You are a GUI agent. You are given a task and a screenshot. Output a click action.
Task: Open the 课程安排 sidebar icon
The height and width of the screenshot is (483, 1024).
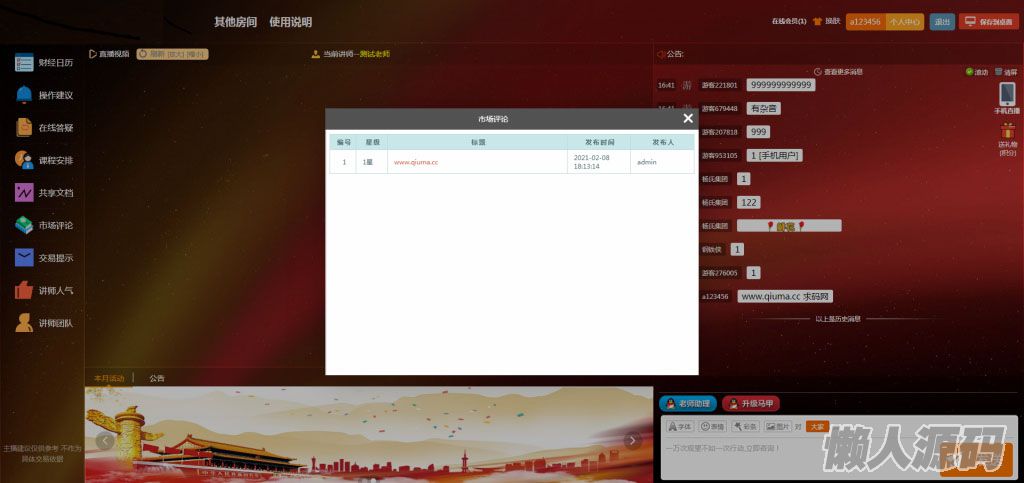[24, 160]
